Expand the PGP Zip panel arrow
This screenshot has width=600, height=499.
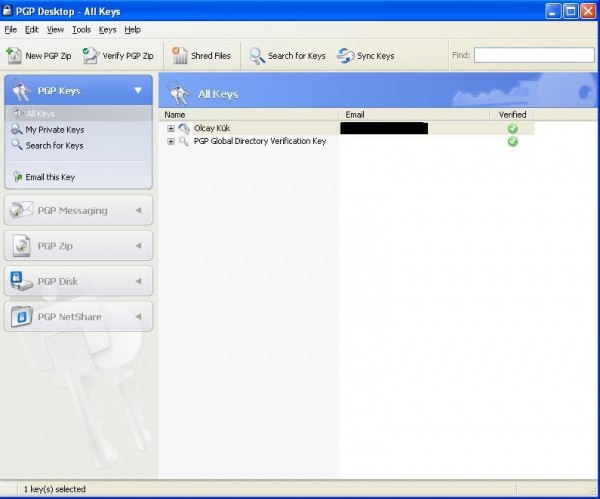tap(139, 245)
